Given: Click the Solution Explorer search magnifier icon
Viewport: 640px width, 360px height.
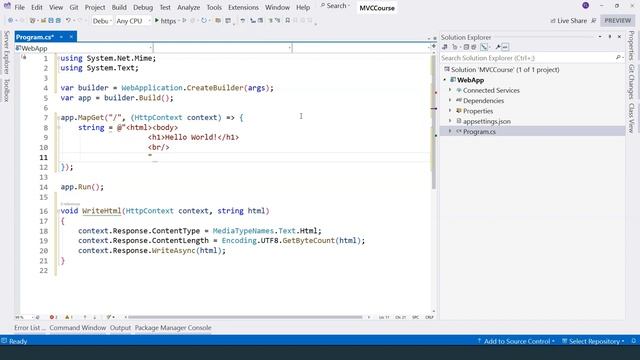Looking at the screenshot, I should click(618, 58).
